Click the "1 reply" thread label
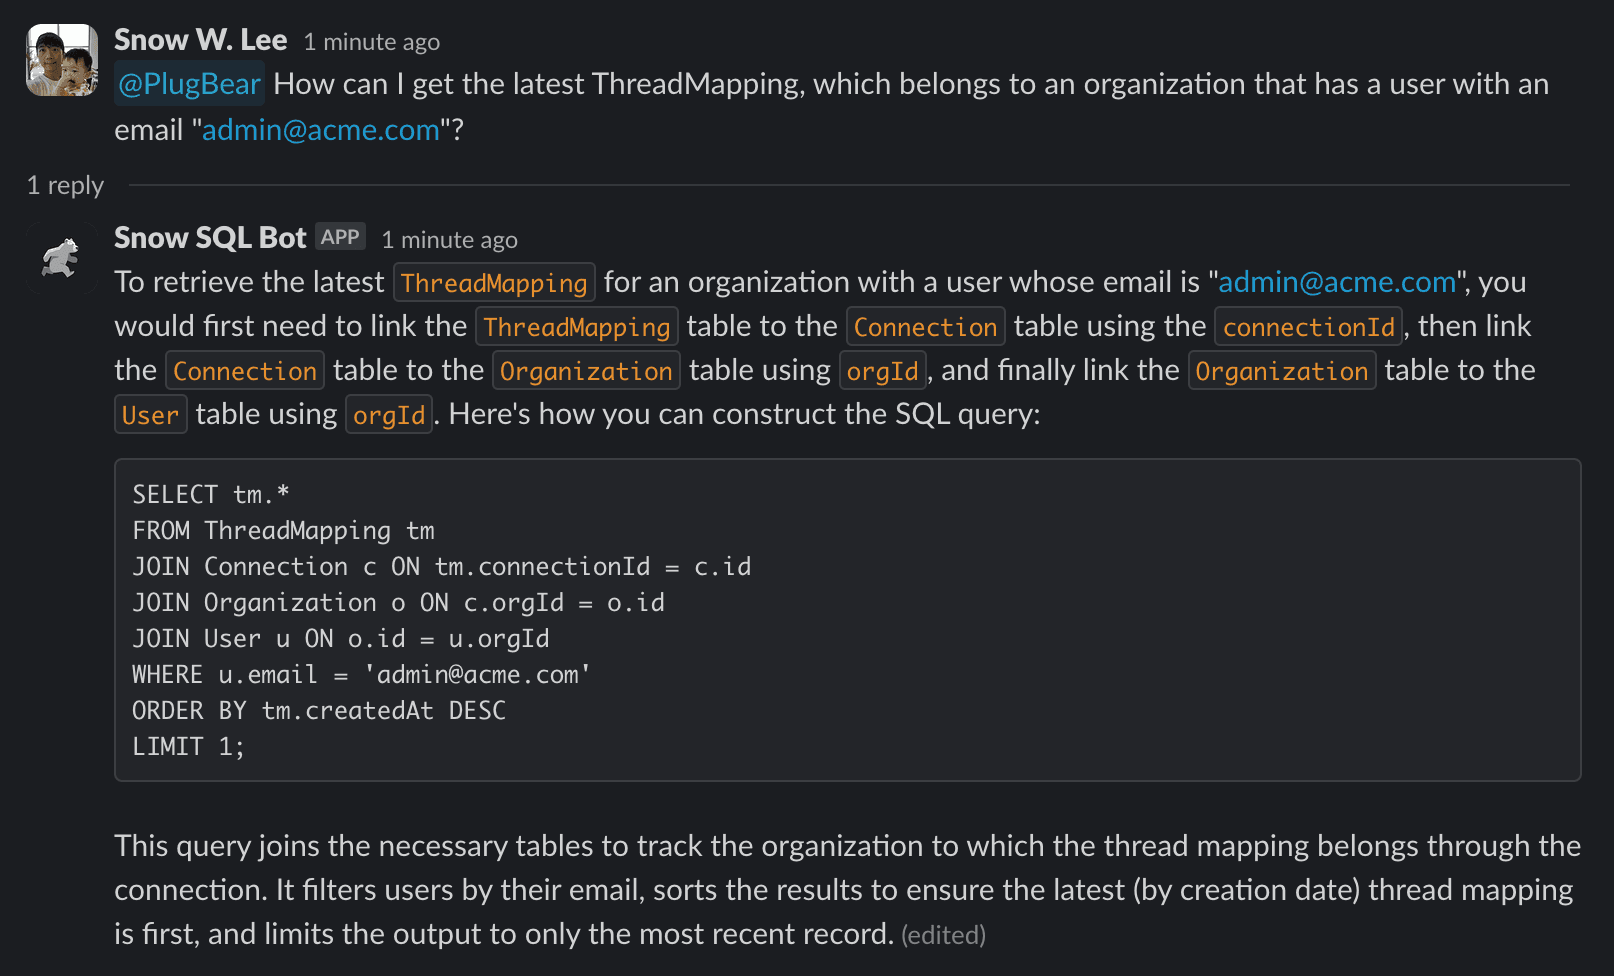 coord(65,185)
